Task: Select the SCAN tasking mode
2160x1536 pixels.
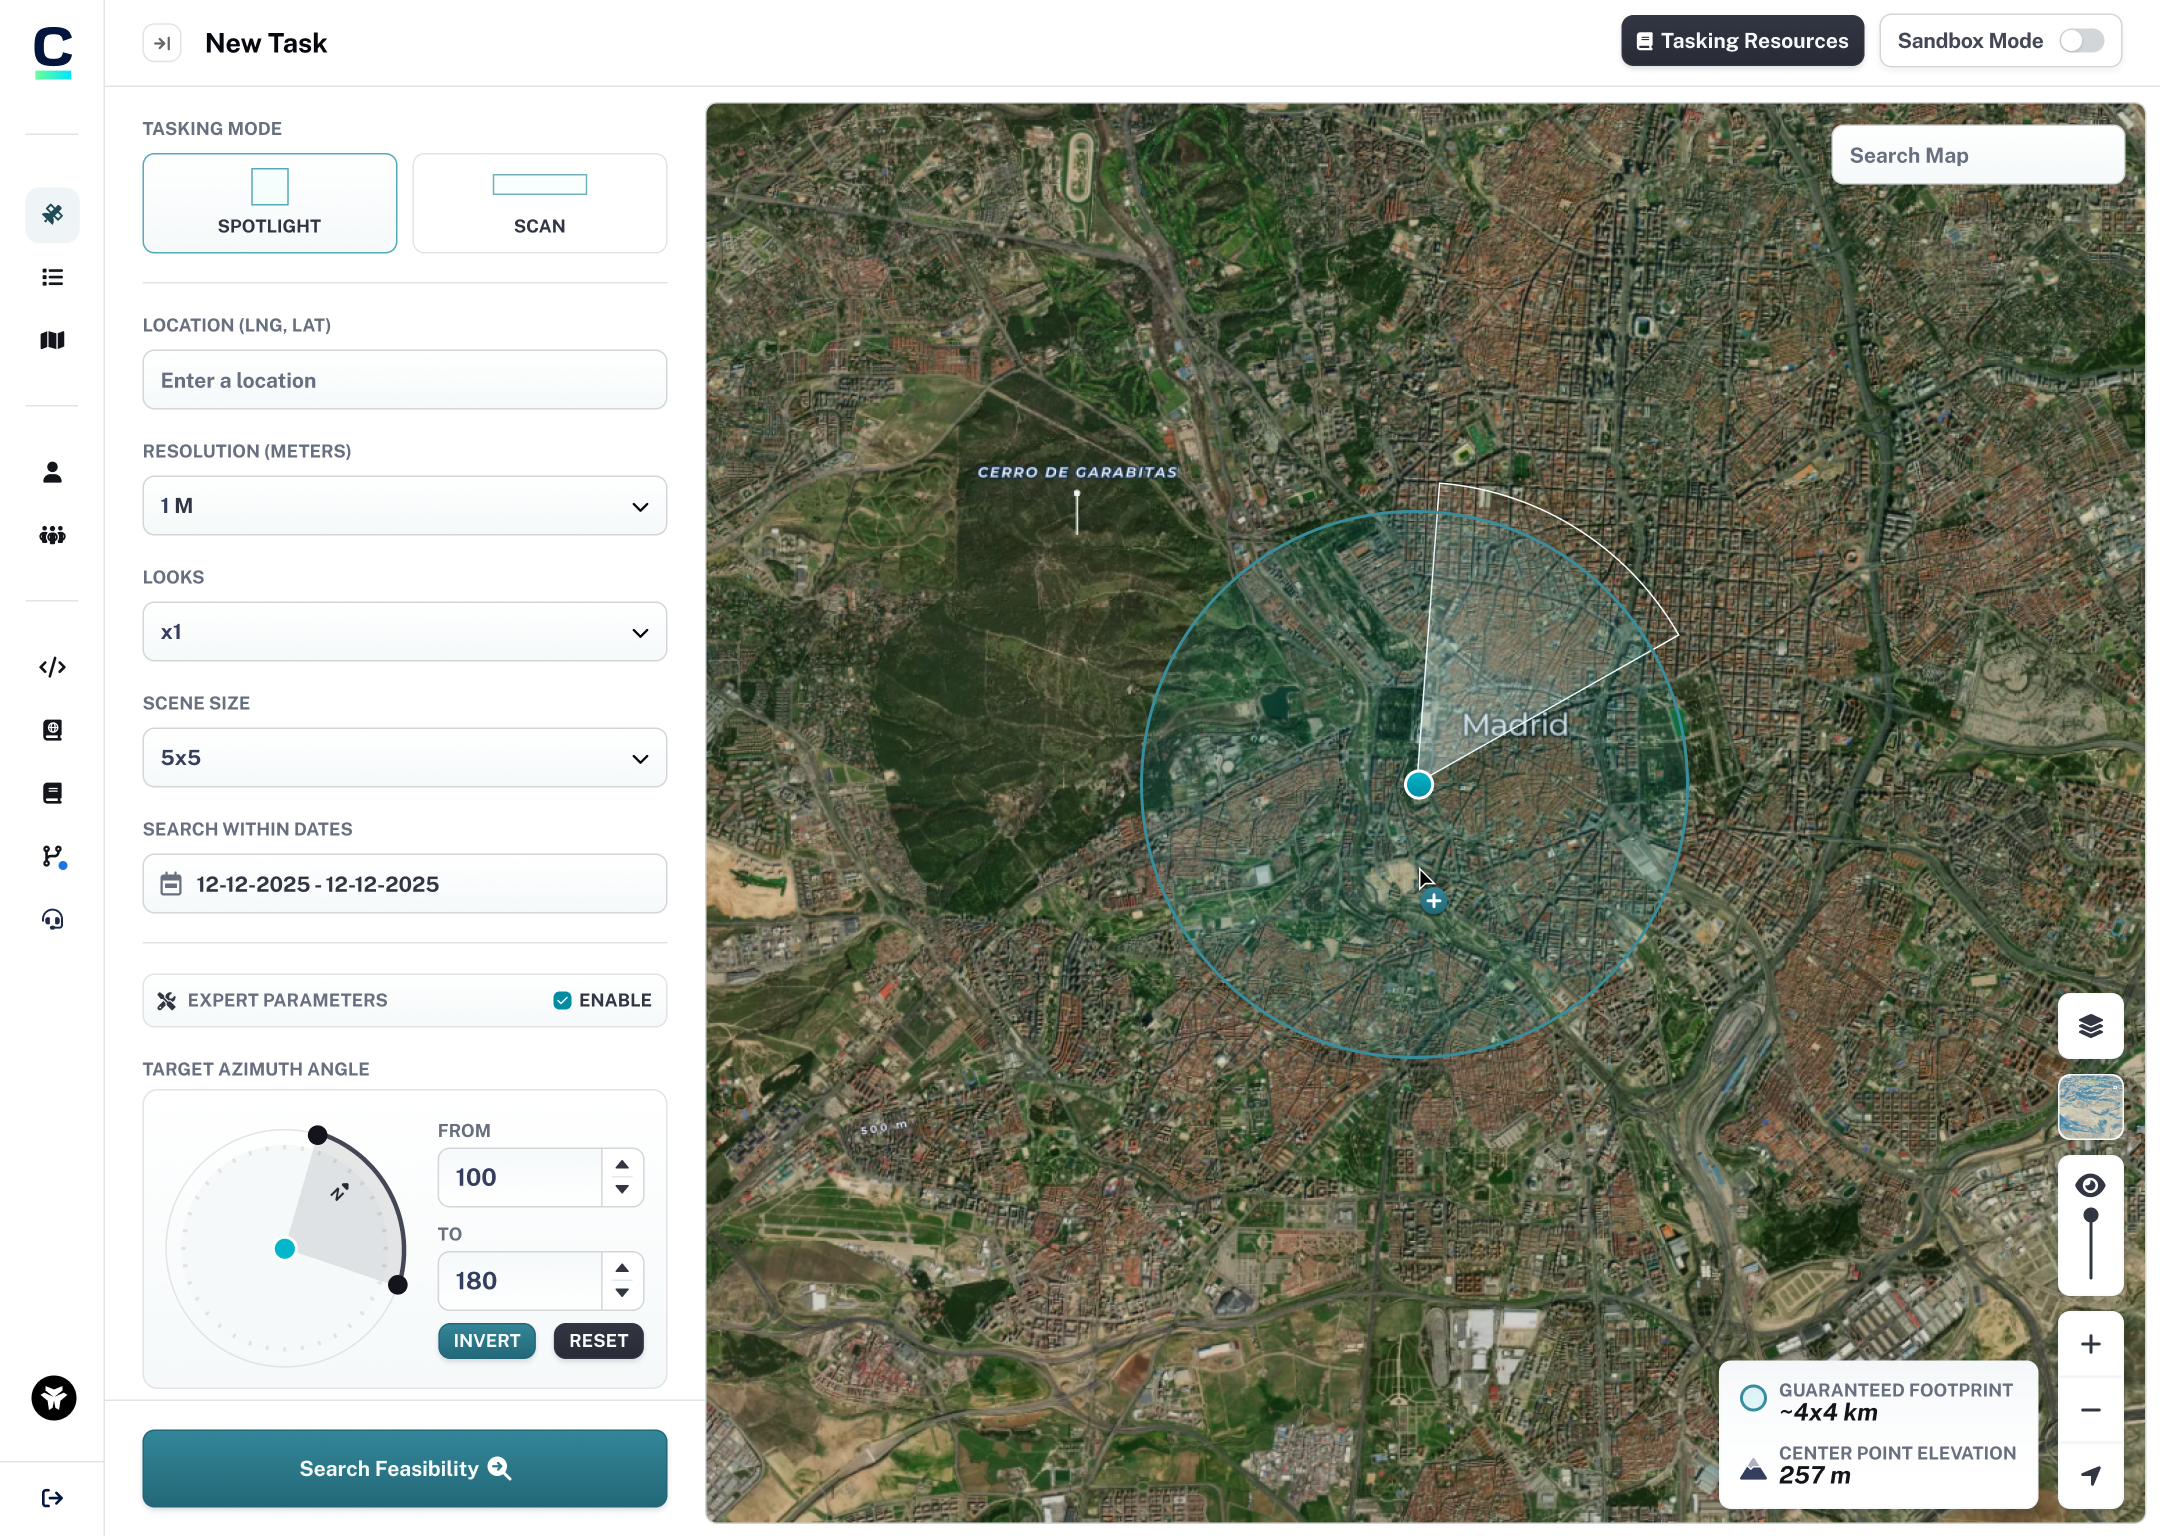Action: tap(539, 203)
